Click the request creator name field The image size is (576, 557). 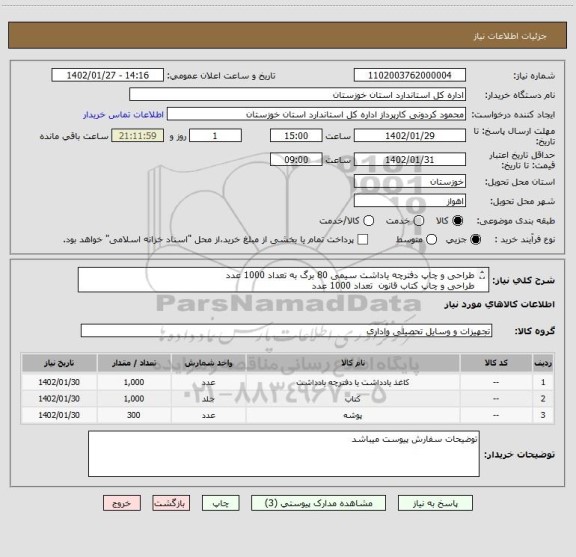316,114
